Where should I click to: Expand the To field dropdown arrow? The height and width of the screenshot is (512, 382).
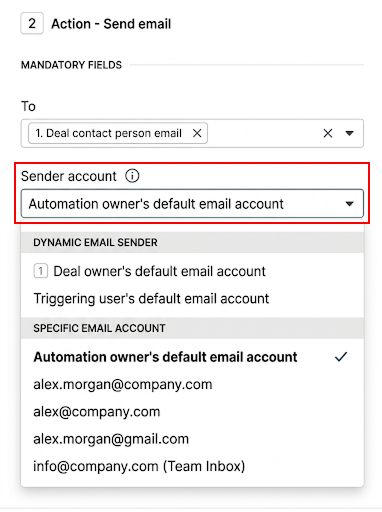pyautogui.click(x=349, y=133)
